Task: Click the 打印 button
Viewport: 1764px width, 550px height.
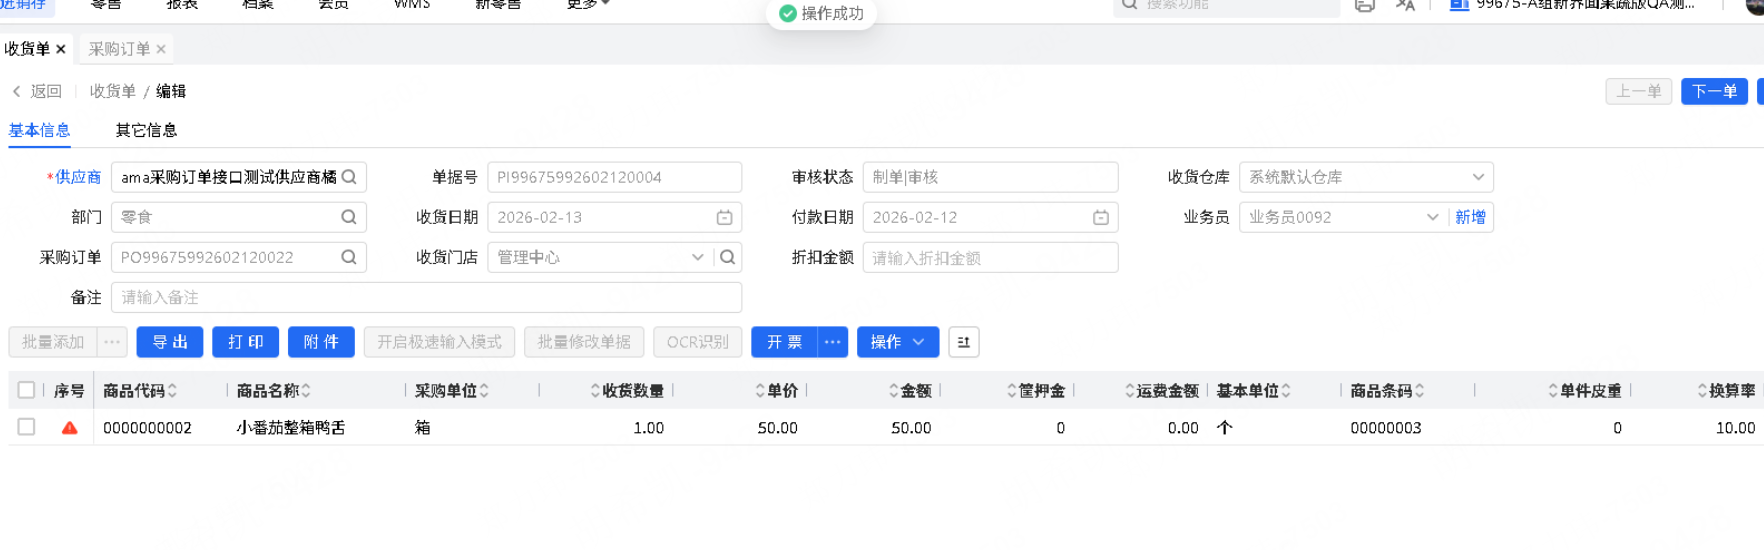Action: 246,342
